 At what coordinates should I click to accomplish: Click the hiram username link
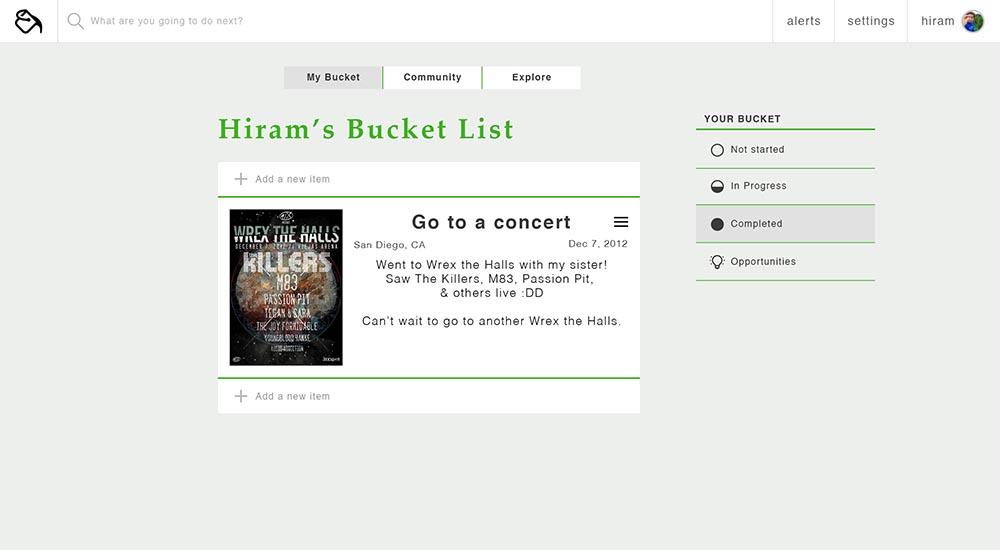(938, 21)
